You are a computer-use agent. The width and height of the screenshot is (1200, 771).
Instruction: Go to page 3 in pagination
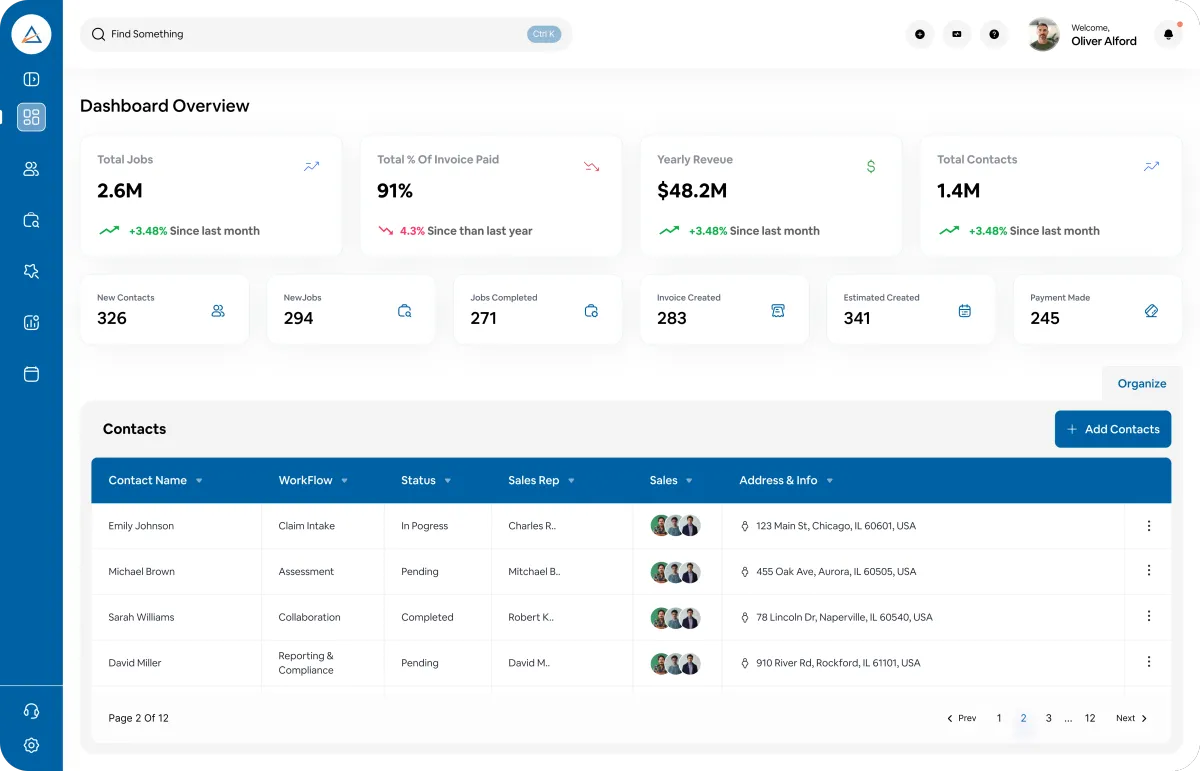click(1048, 718)
